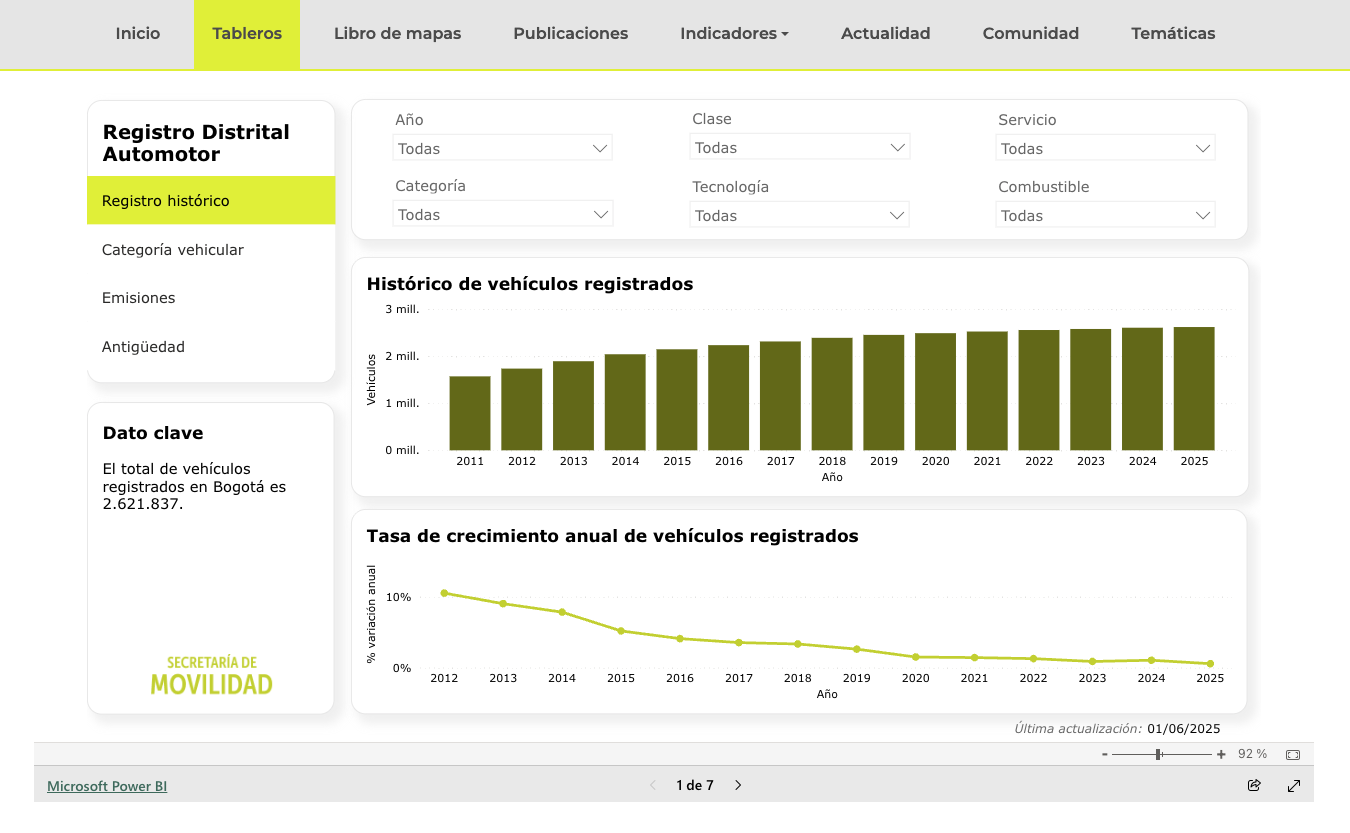Select the Categoría vehicular page
The width and height of the screenshot is (1350, 833).
pyautogui.click(x=173, y=250)
